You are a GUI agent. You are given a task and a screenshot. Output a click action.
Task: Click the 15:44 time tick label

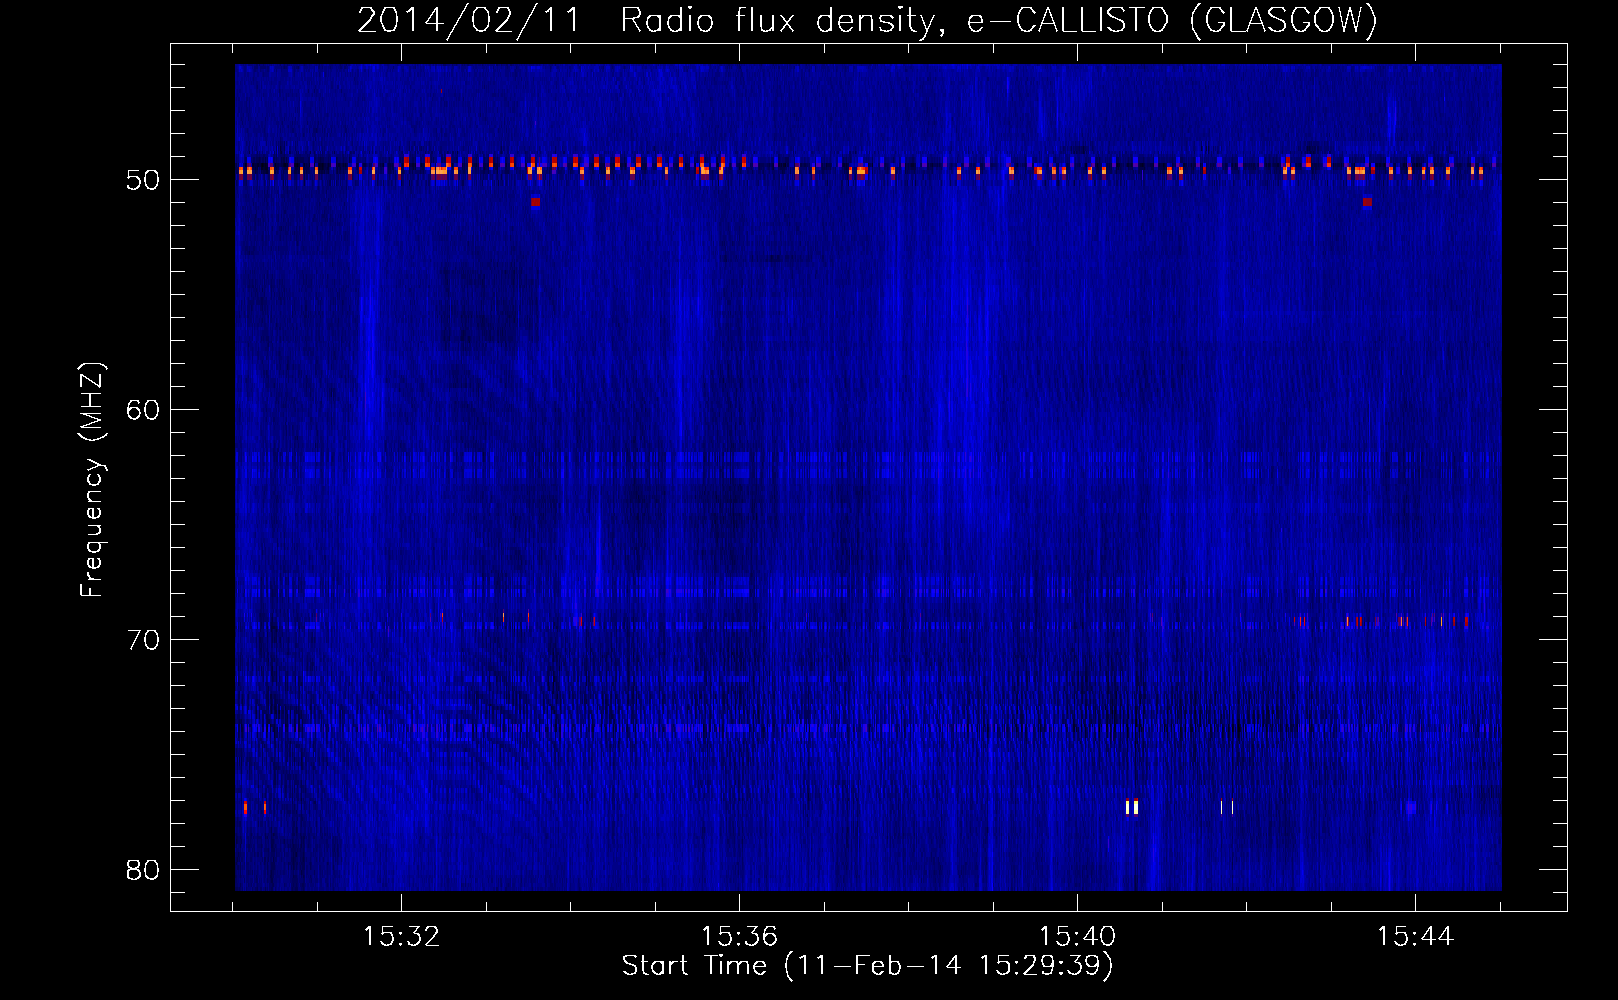(1415, 937)
